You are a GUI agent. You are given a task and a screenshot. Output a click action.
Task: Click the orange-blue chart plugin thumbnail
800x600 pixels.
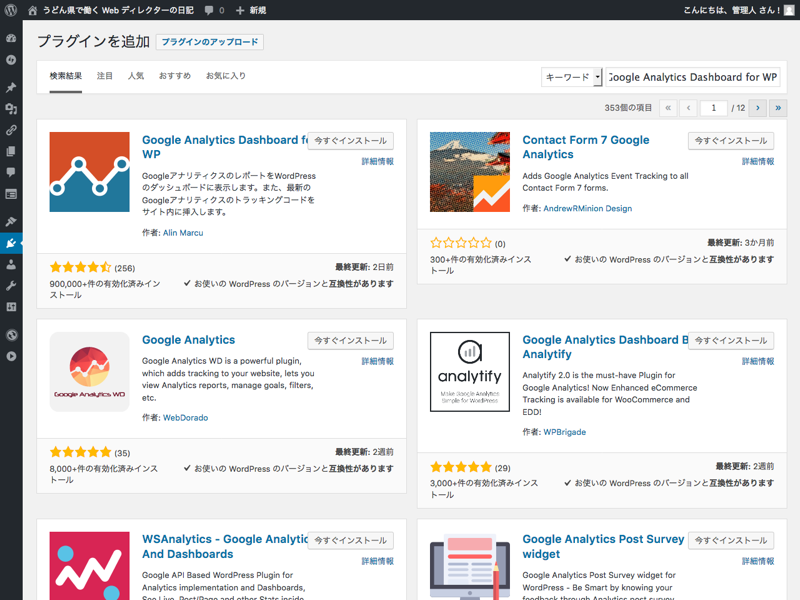coord(89,172)
